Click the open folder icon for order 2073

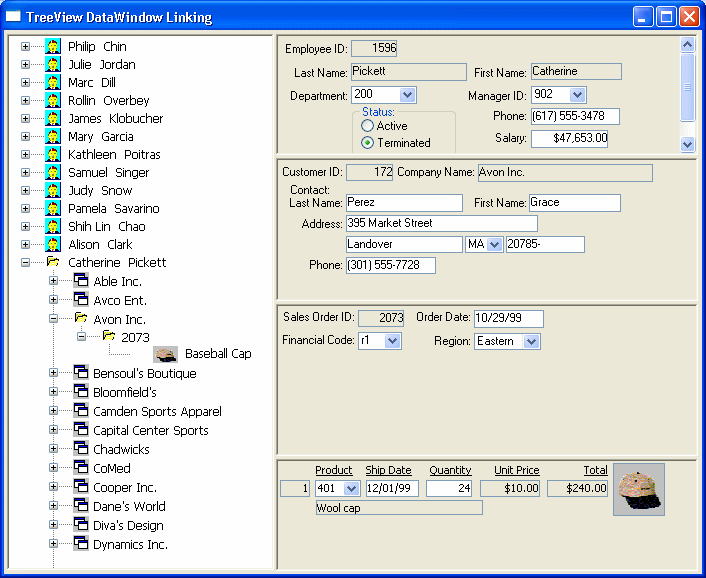coord(108,337)
